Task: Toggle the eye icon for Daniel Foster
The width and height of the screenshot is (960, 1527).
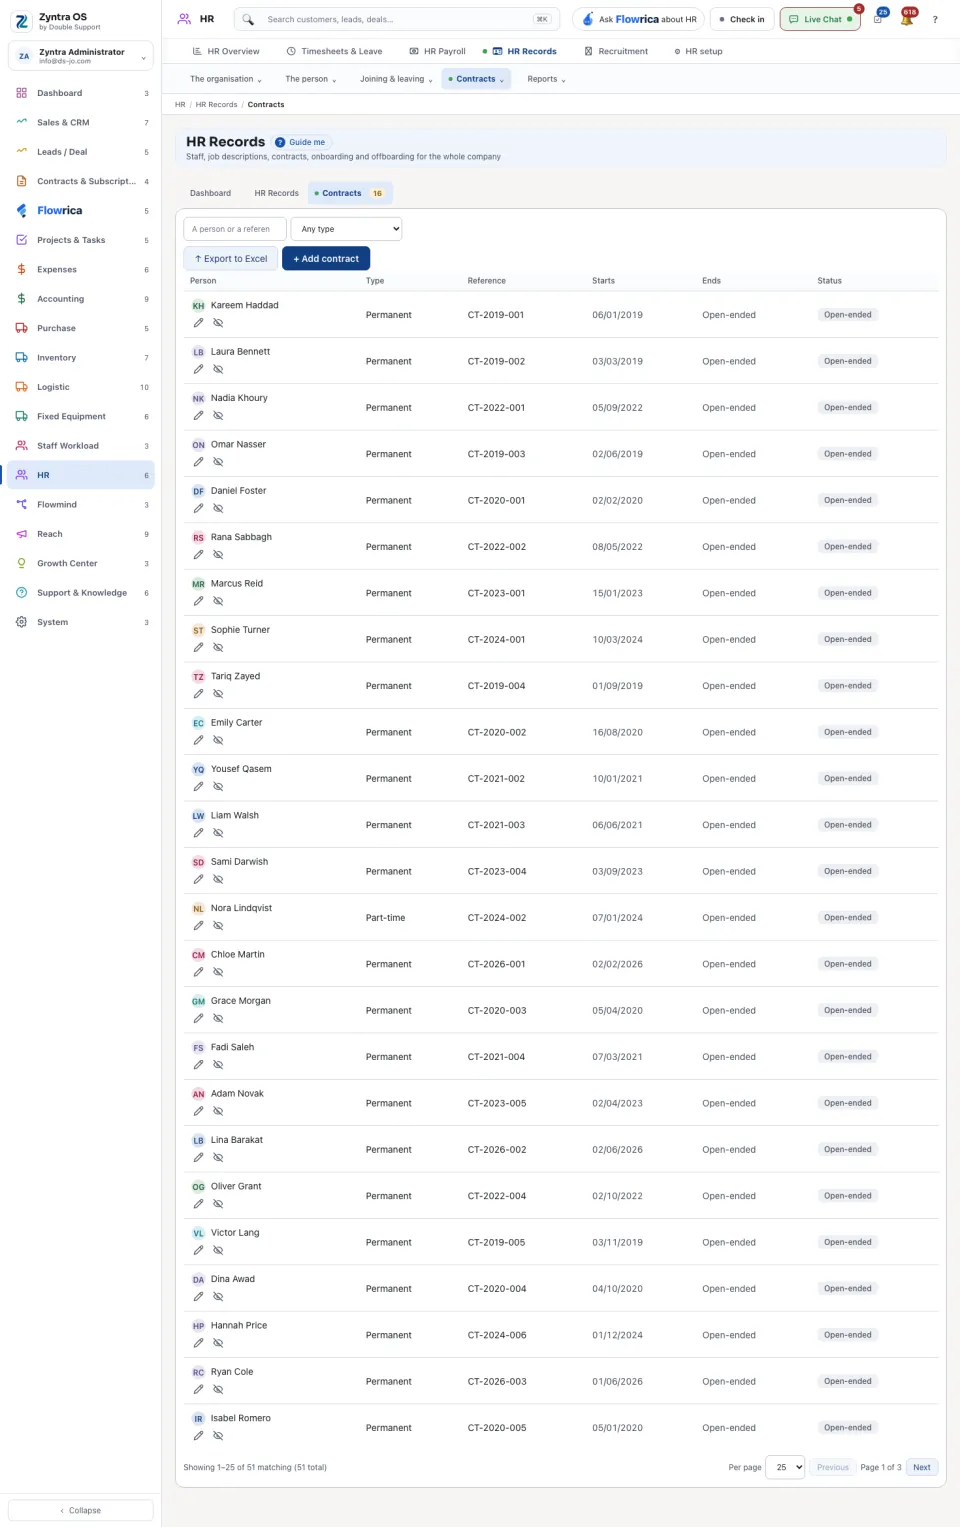Action: [218, 509]
